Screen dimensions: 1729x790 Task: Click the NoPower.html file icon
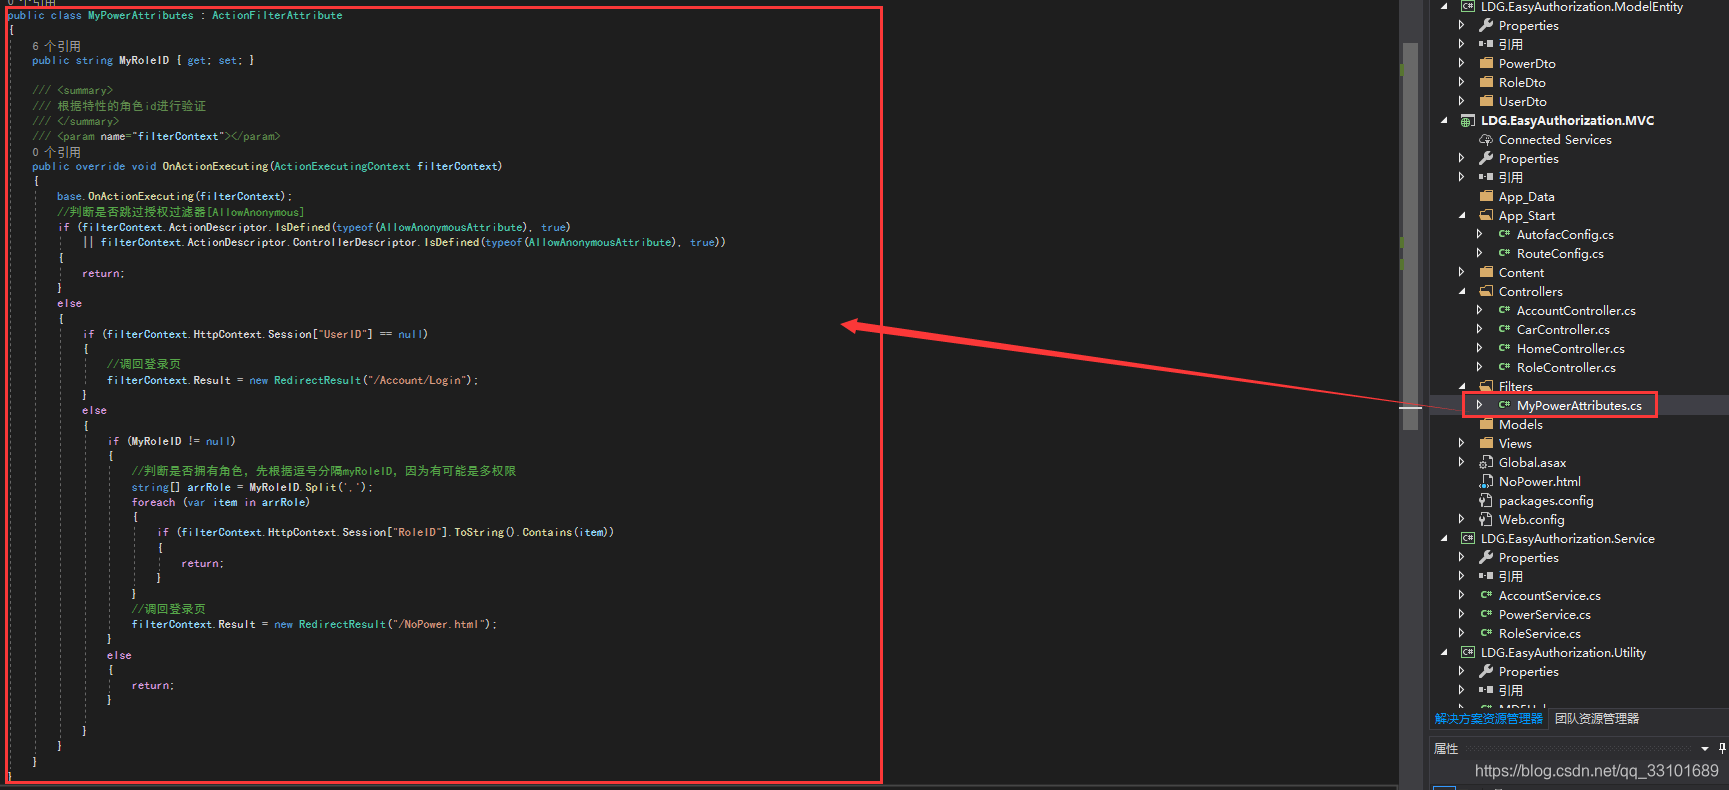tap(1486, 481)
